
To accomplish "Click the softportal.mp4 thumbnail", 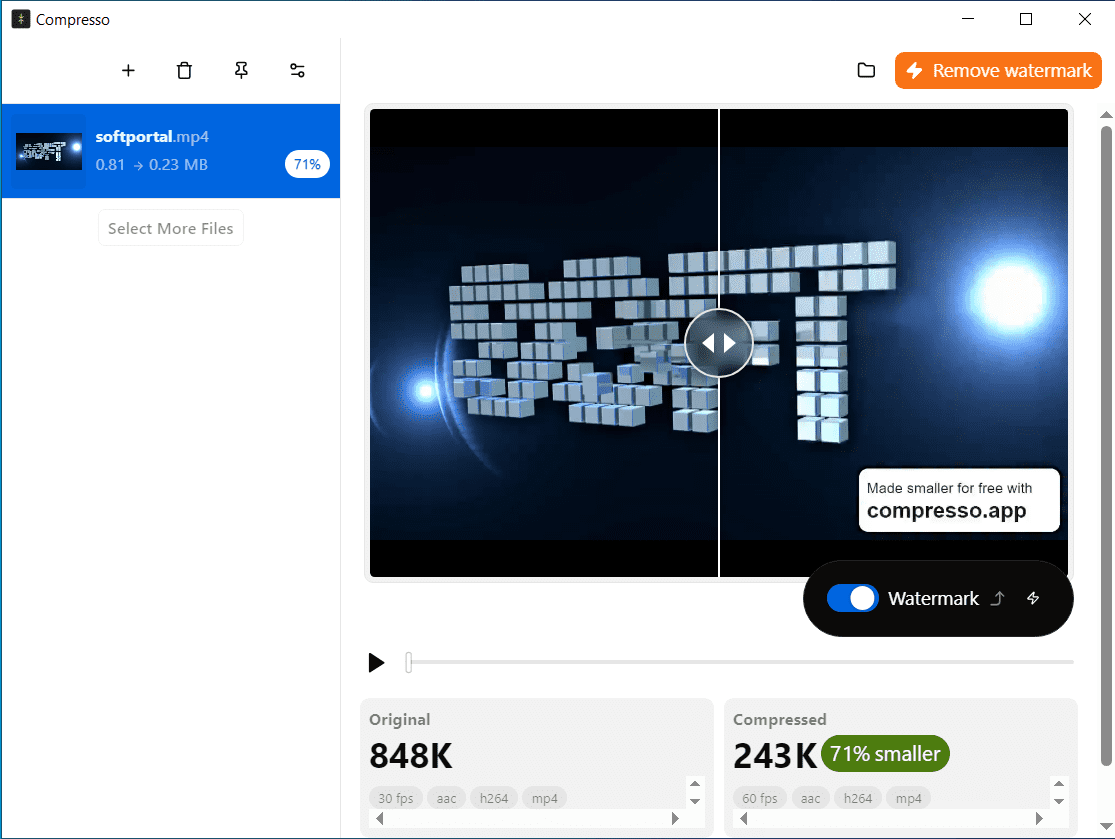I will tap(49, 151).
